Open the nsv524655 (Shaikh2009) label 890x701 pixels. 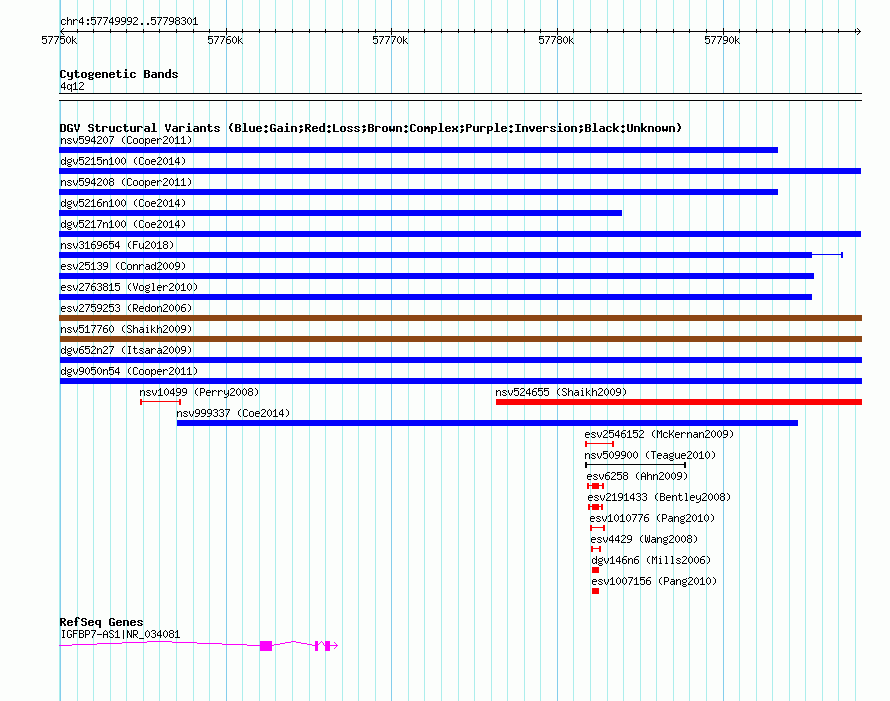click(561, 392)
